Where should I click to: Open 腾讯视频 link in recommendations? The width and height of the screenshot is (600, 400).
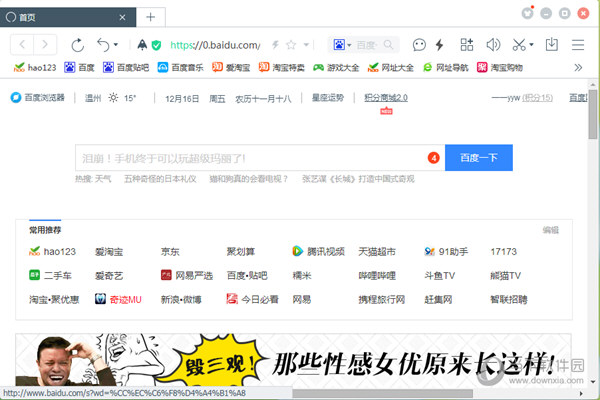318,251
